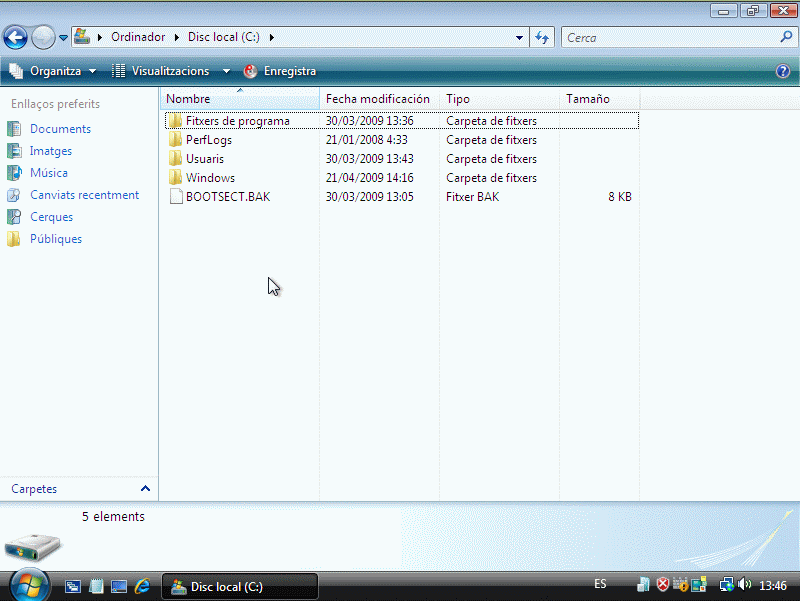The image size is (800, 601).
Task: Sort by Tamaño column header
Action: [x=588, y=99]
